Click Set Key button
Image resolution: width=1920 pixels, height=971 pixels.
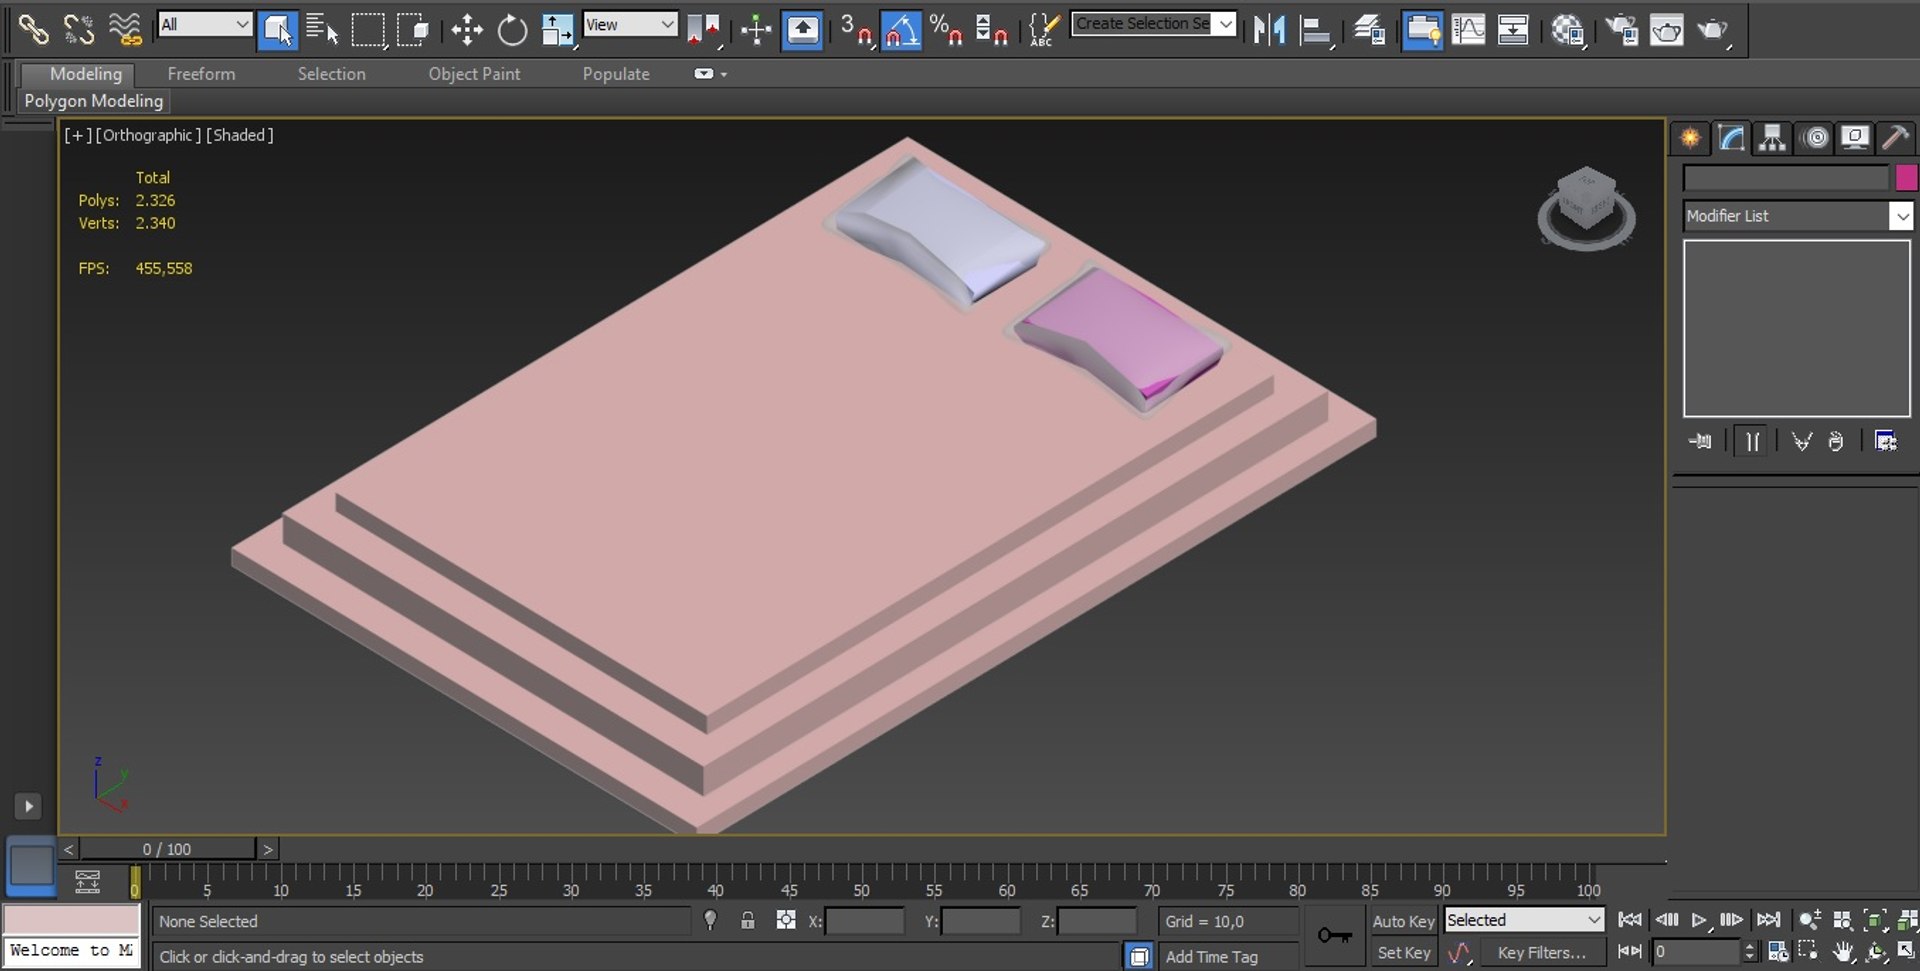[1403, 953]
